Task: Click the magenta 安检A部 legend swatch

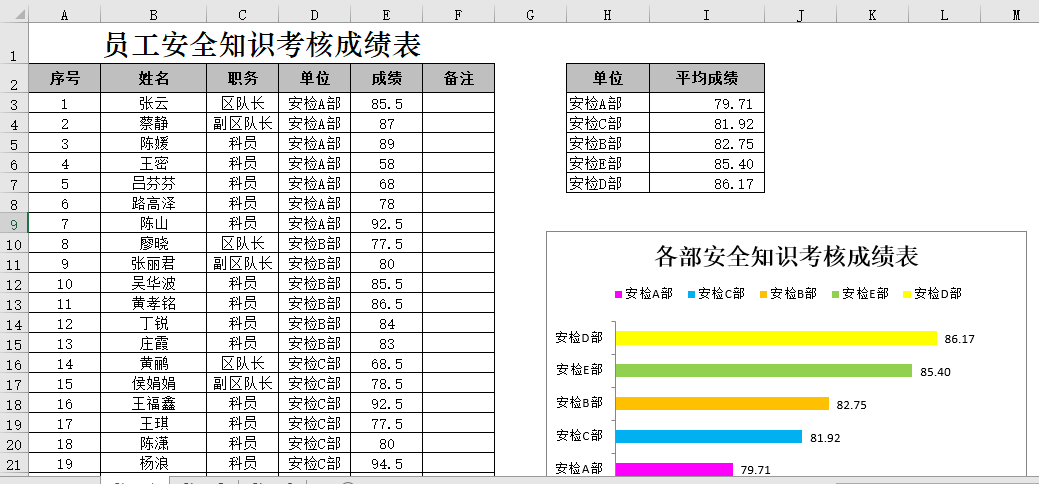Action: coord(619,294)
